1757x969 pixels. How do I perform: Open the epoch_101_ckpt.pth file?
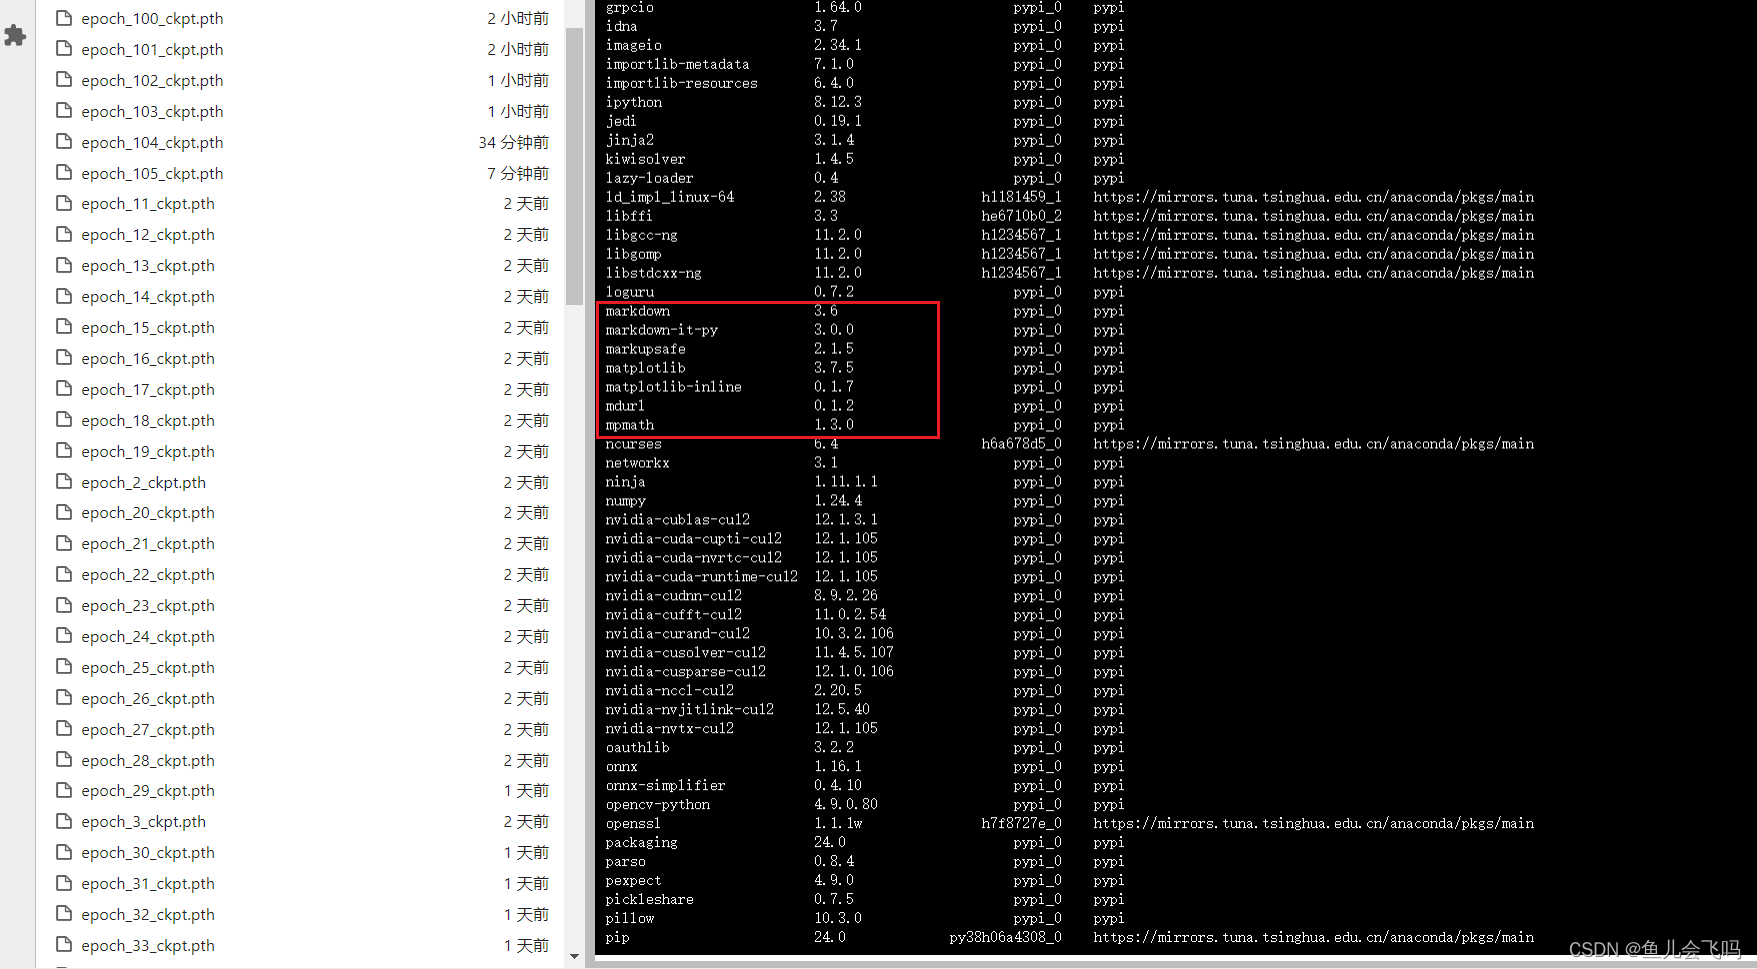pos(152,48)
